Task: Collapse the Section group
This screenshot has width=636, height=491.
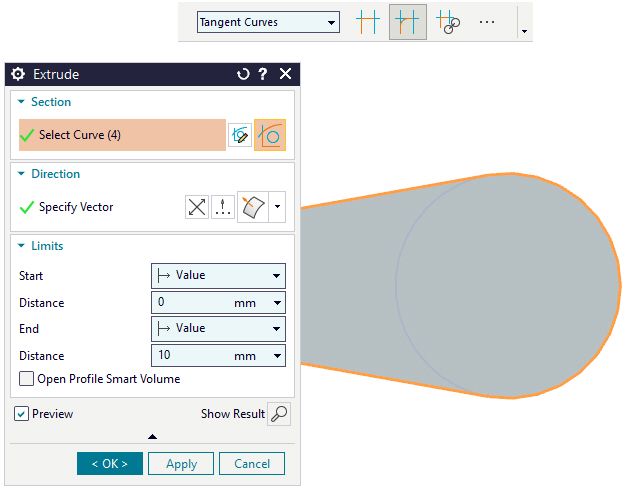Action: [x=21, y=102]
